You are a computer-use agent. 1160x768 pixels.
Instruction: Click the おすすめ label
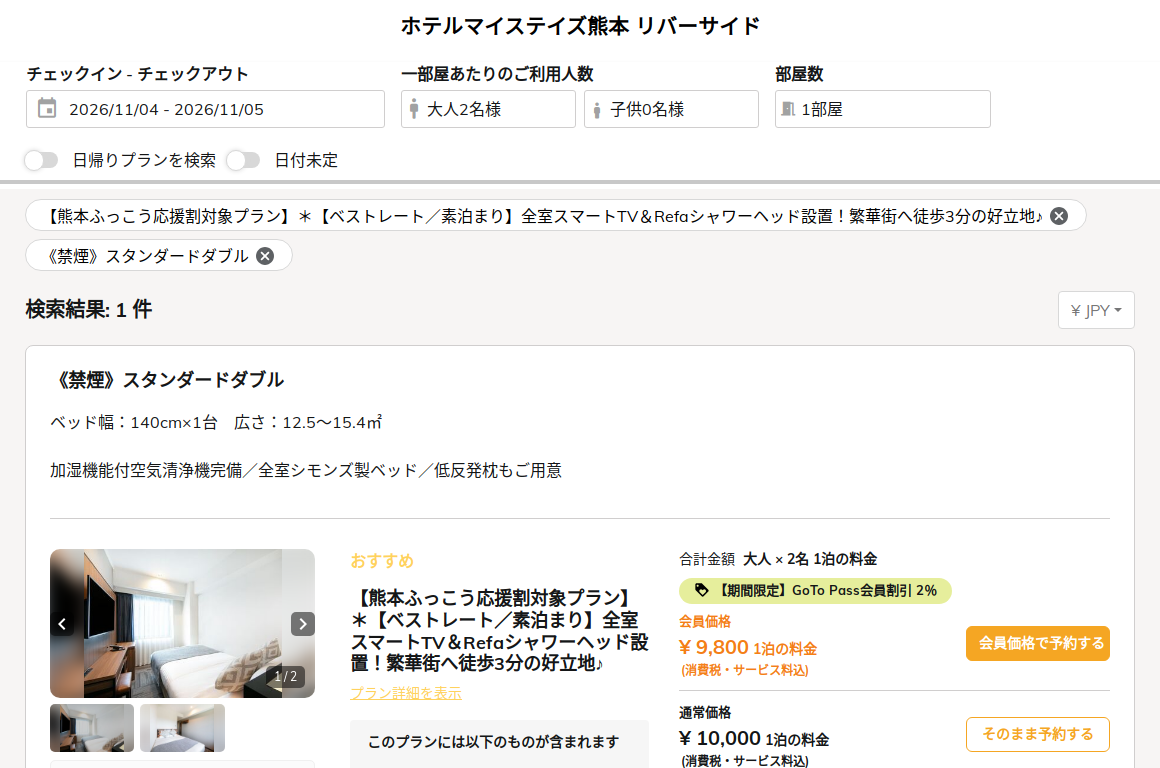pos(382,561)
